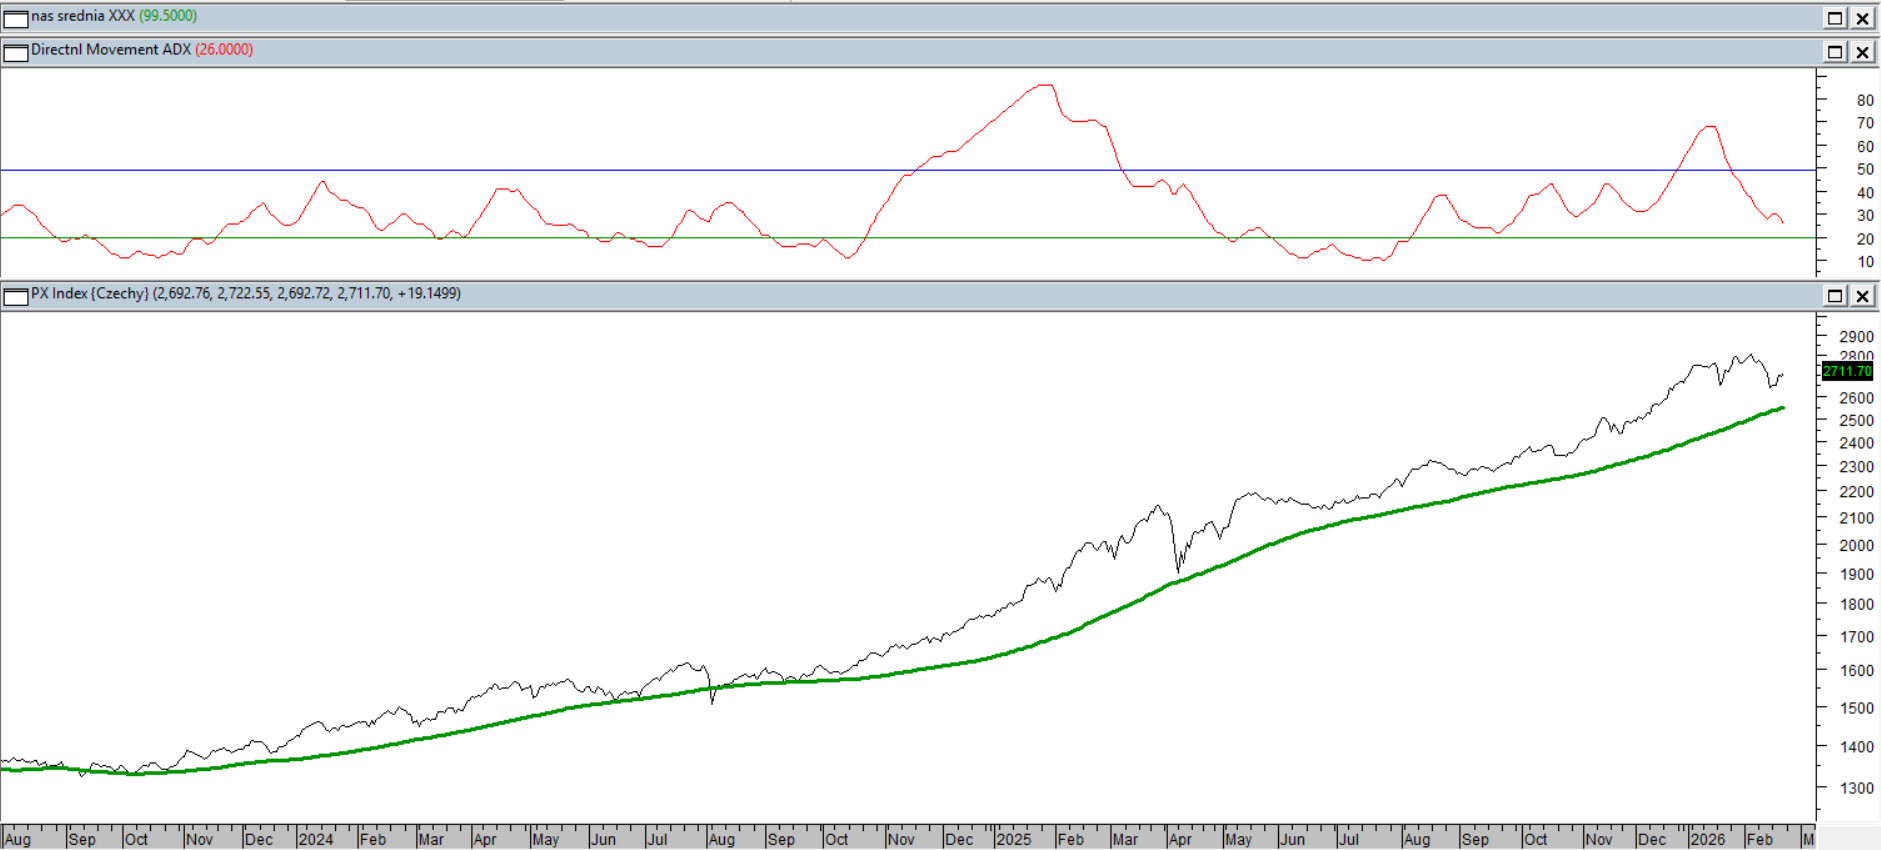1881x850 pixels.
Task: Maximize the nas srednia XXX pane
Action: (1835, 18)
